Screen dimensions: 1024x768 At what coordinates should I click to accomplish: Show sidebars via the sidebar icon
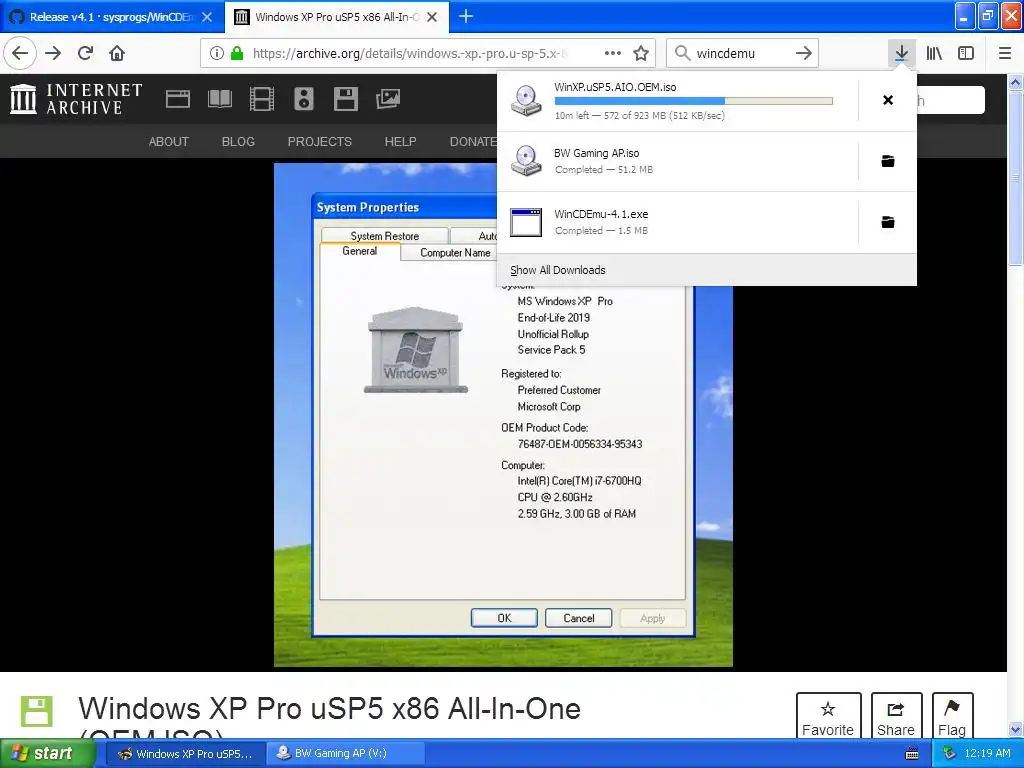point(966,53)
